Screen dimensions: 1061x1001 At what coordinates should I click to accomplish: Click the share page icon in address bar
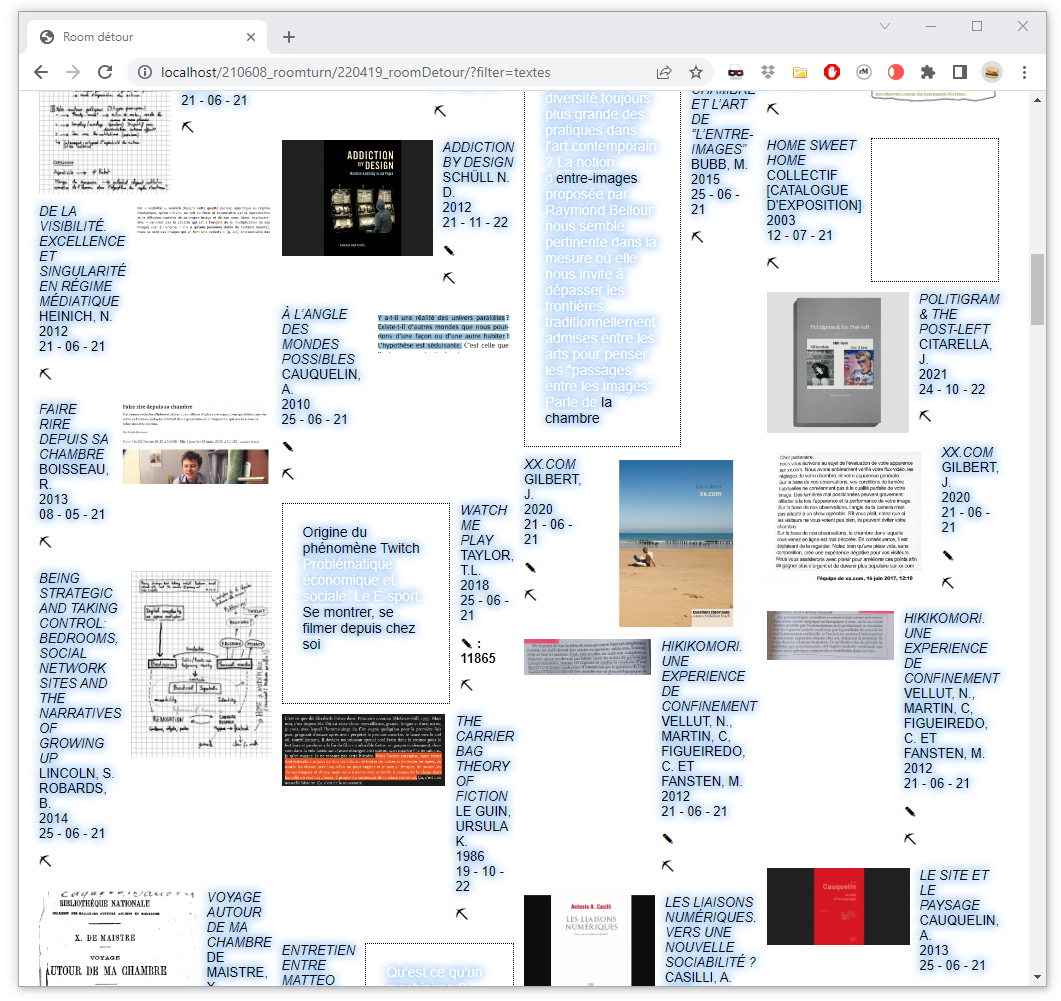(x=664, y=72)
